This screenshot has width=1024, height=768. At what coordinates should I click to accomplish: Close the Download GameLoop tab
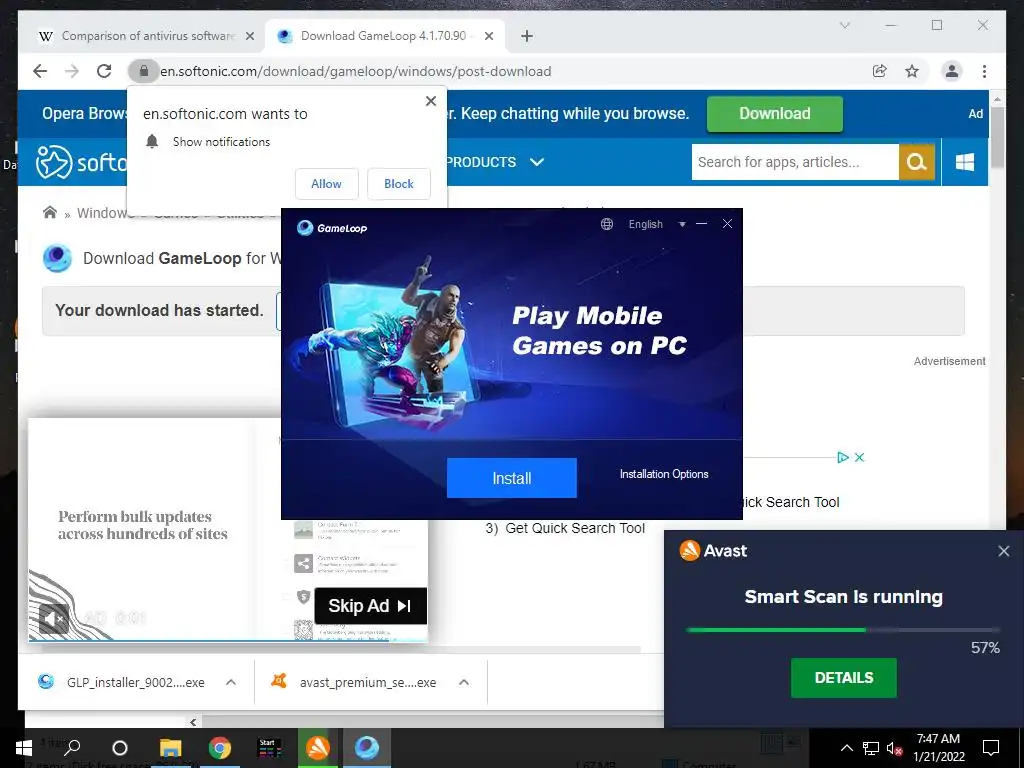(x=488, y=36)
